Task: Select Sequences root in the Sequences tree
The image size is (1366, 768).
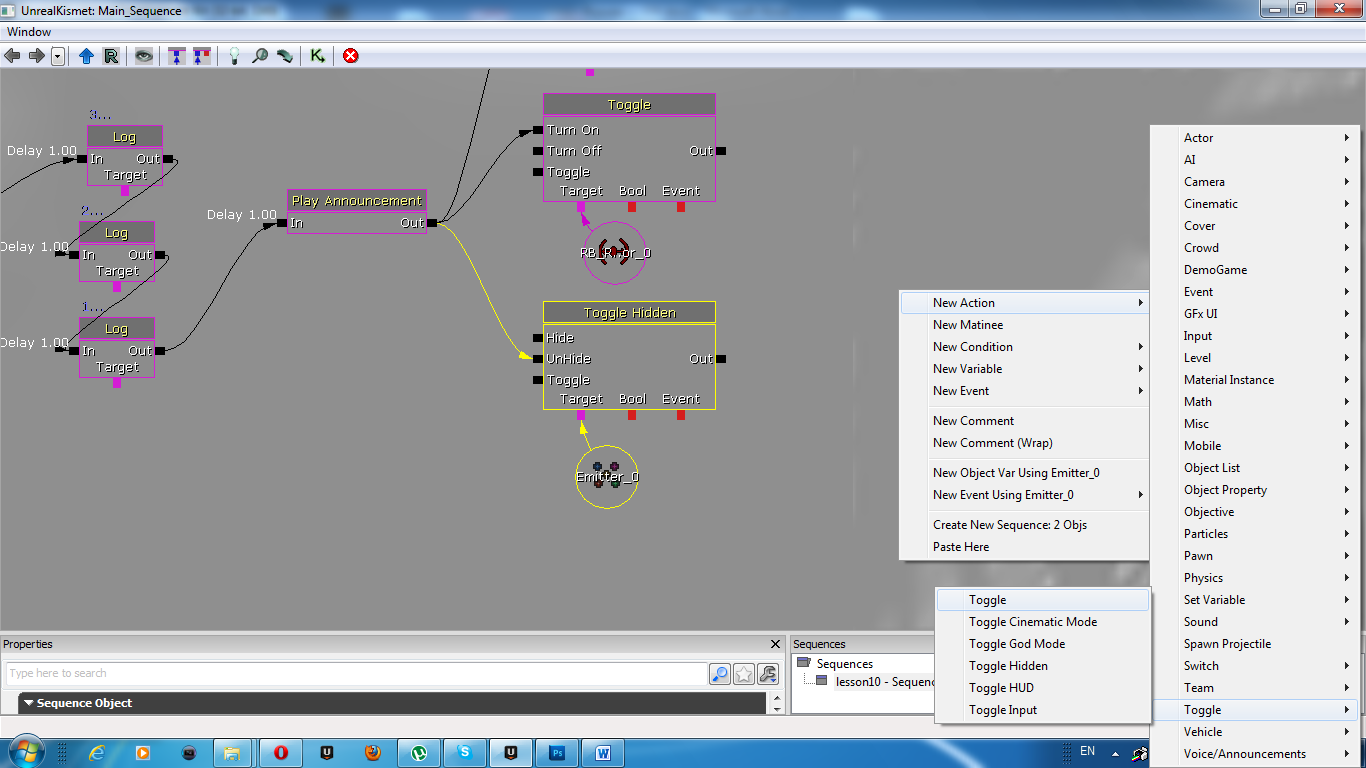Action: [844, 664]
